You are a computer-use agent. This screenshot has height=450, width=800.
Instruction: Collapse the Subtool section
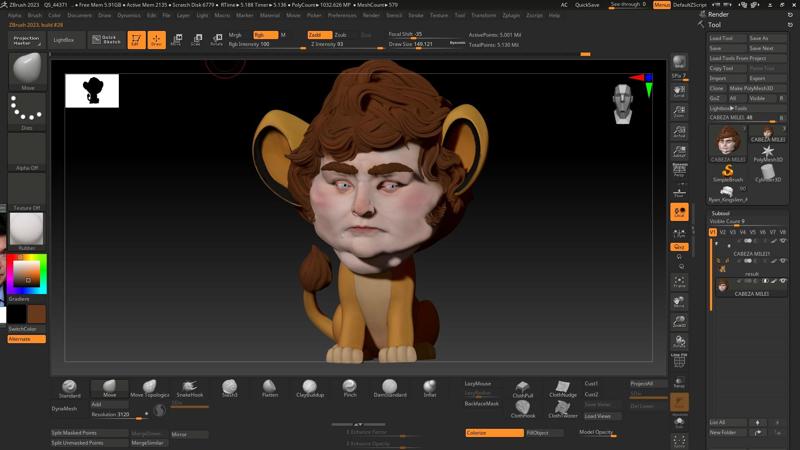point(720,213)
